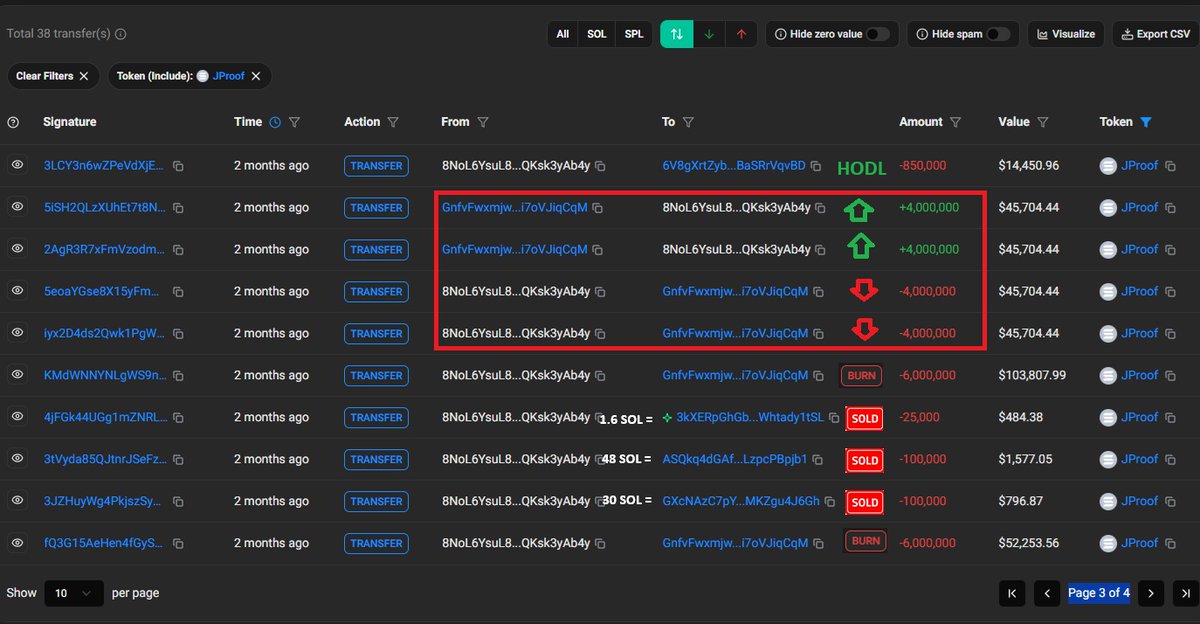Select the bidirectional transfers arrows filter

coord(677,34)
